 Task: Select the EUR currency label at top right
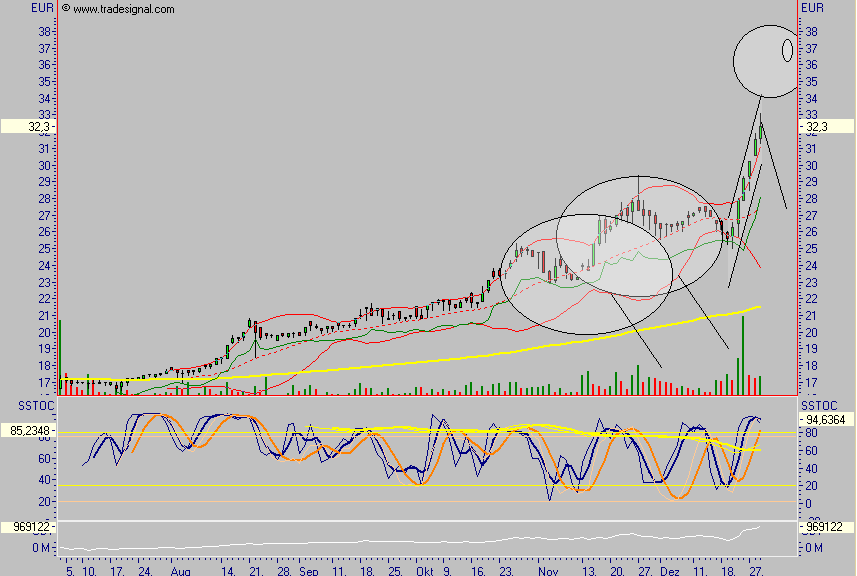pyautogui.click(x=812, y=8)
